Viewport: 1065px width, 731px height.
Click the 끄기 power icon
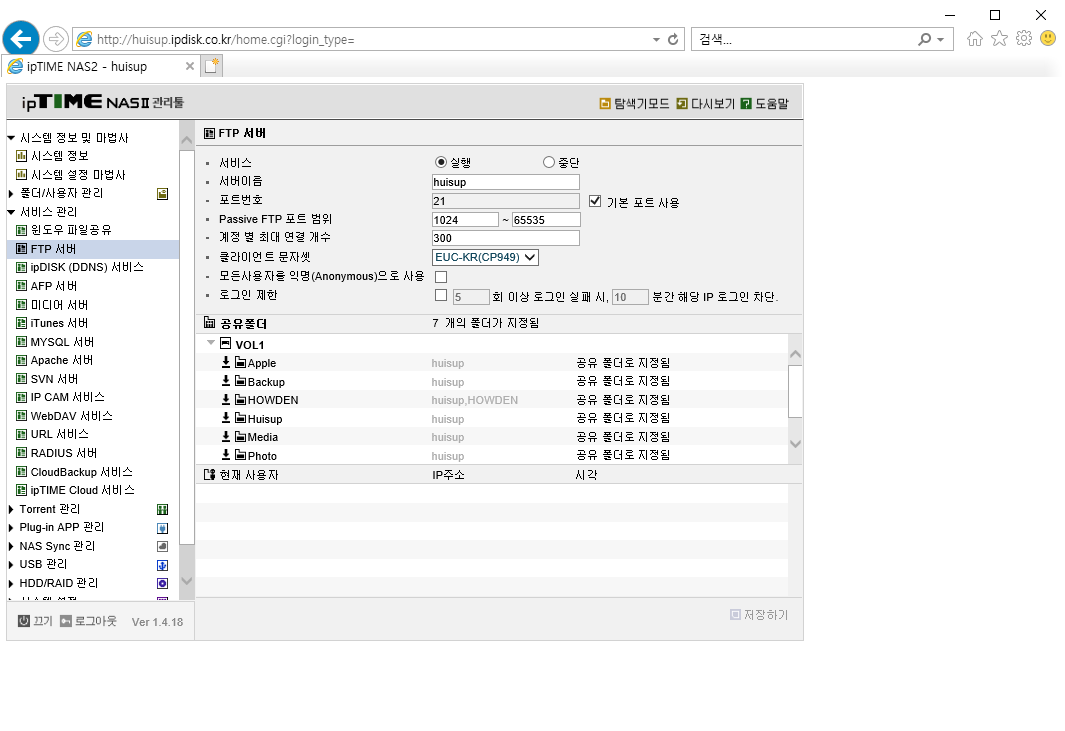(24, 620)
